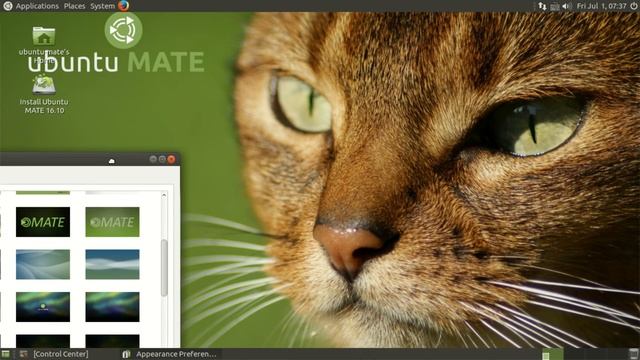Click the trash icon in bottom panel

tap(633, 354)
